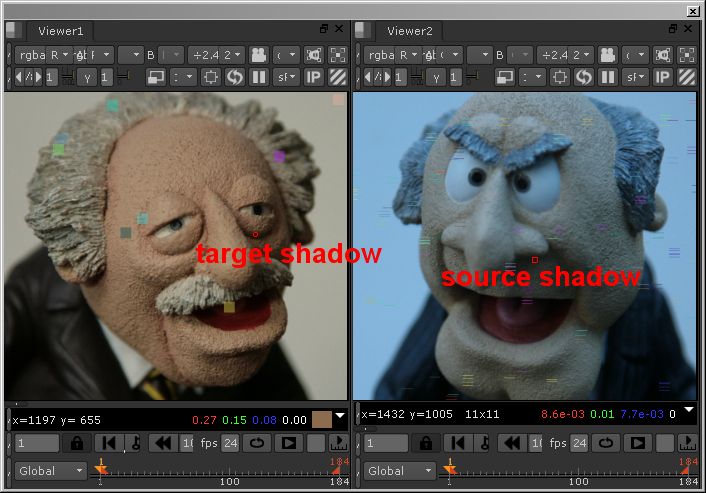Open Viewer1 viewer process sRGB dropdown
Image resolution: width=706 pixels, height=493 pixels.
pos(286,77)
